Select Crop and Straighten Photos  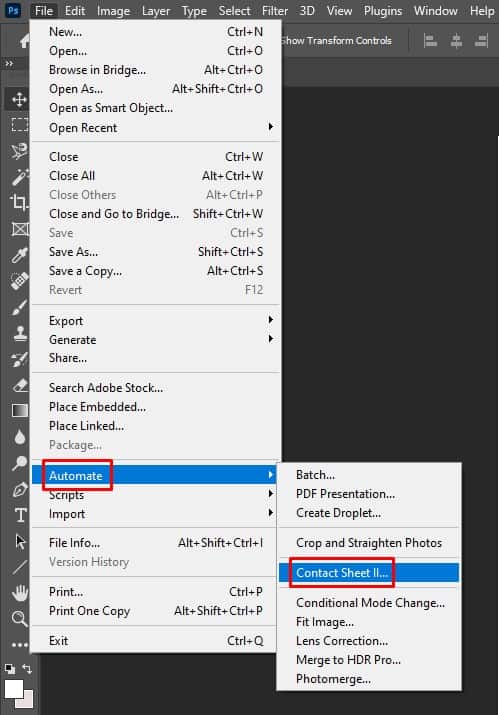point(369,543)
